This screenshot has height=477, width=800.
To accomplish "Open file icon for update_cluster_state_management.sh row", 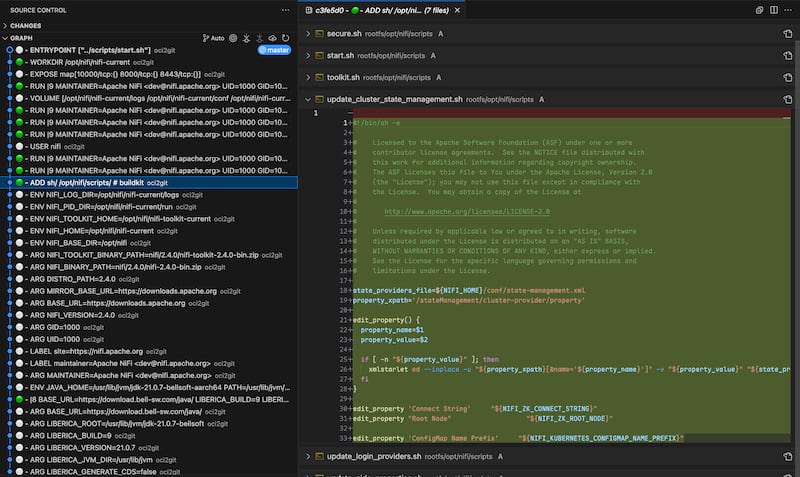I will pos(788,99).
